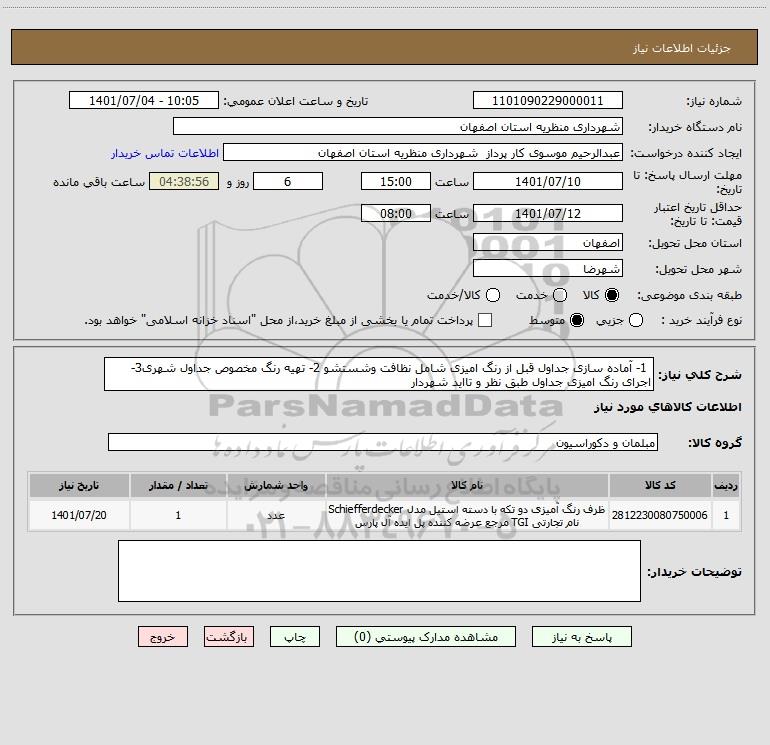The width and height of the screenshot is (770, 745).
Task: Click کد کالا column header
Action: (x=660, y=485)
